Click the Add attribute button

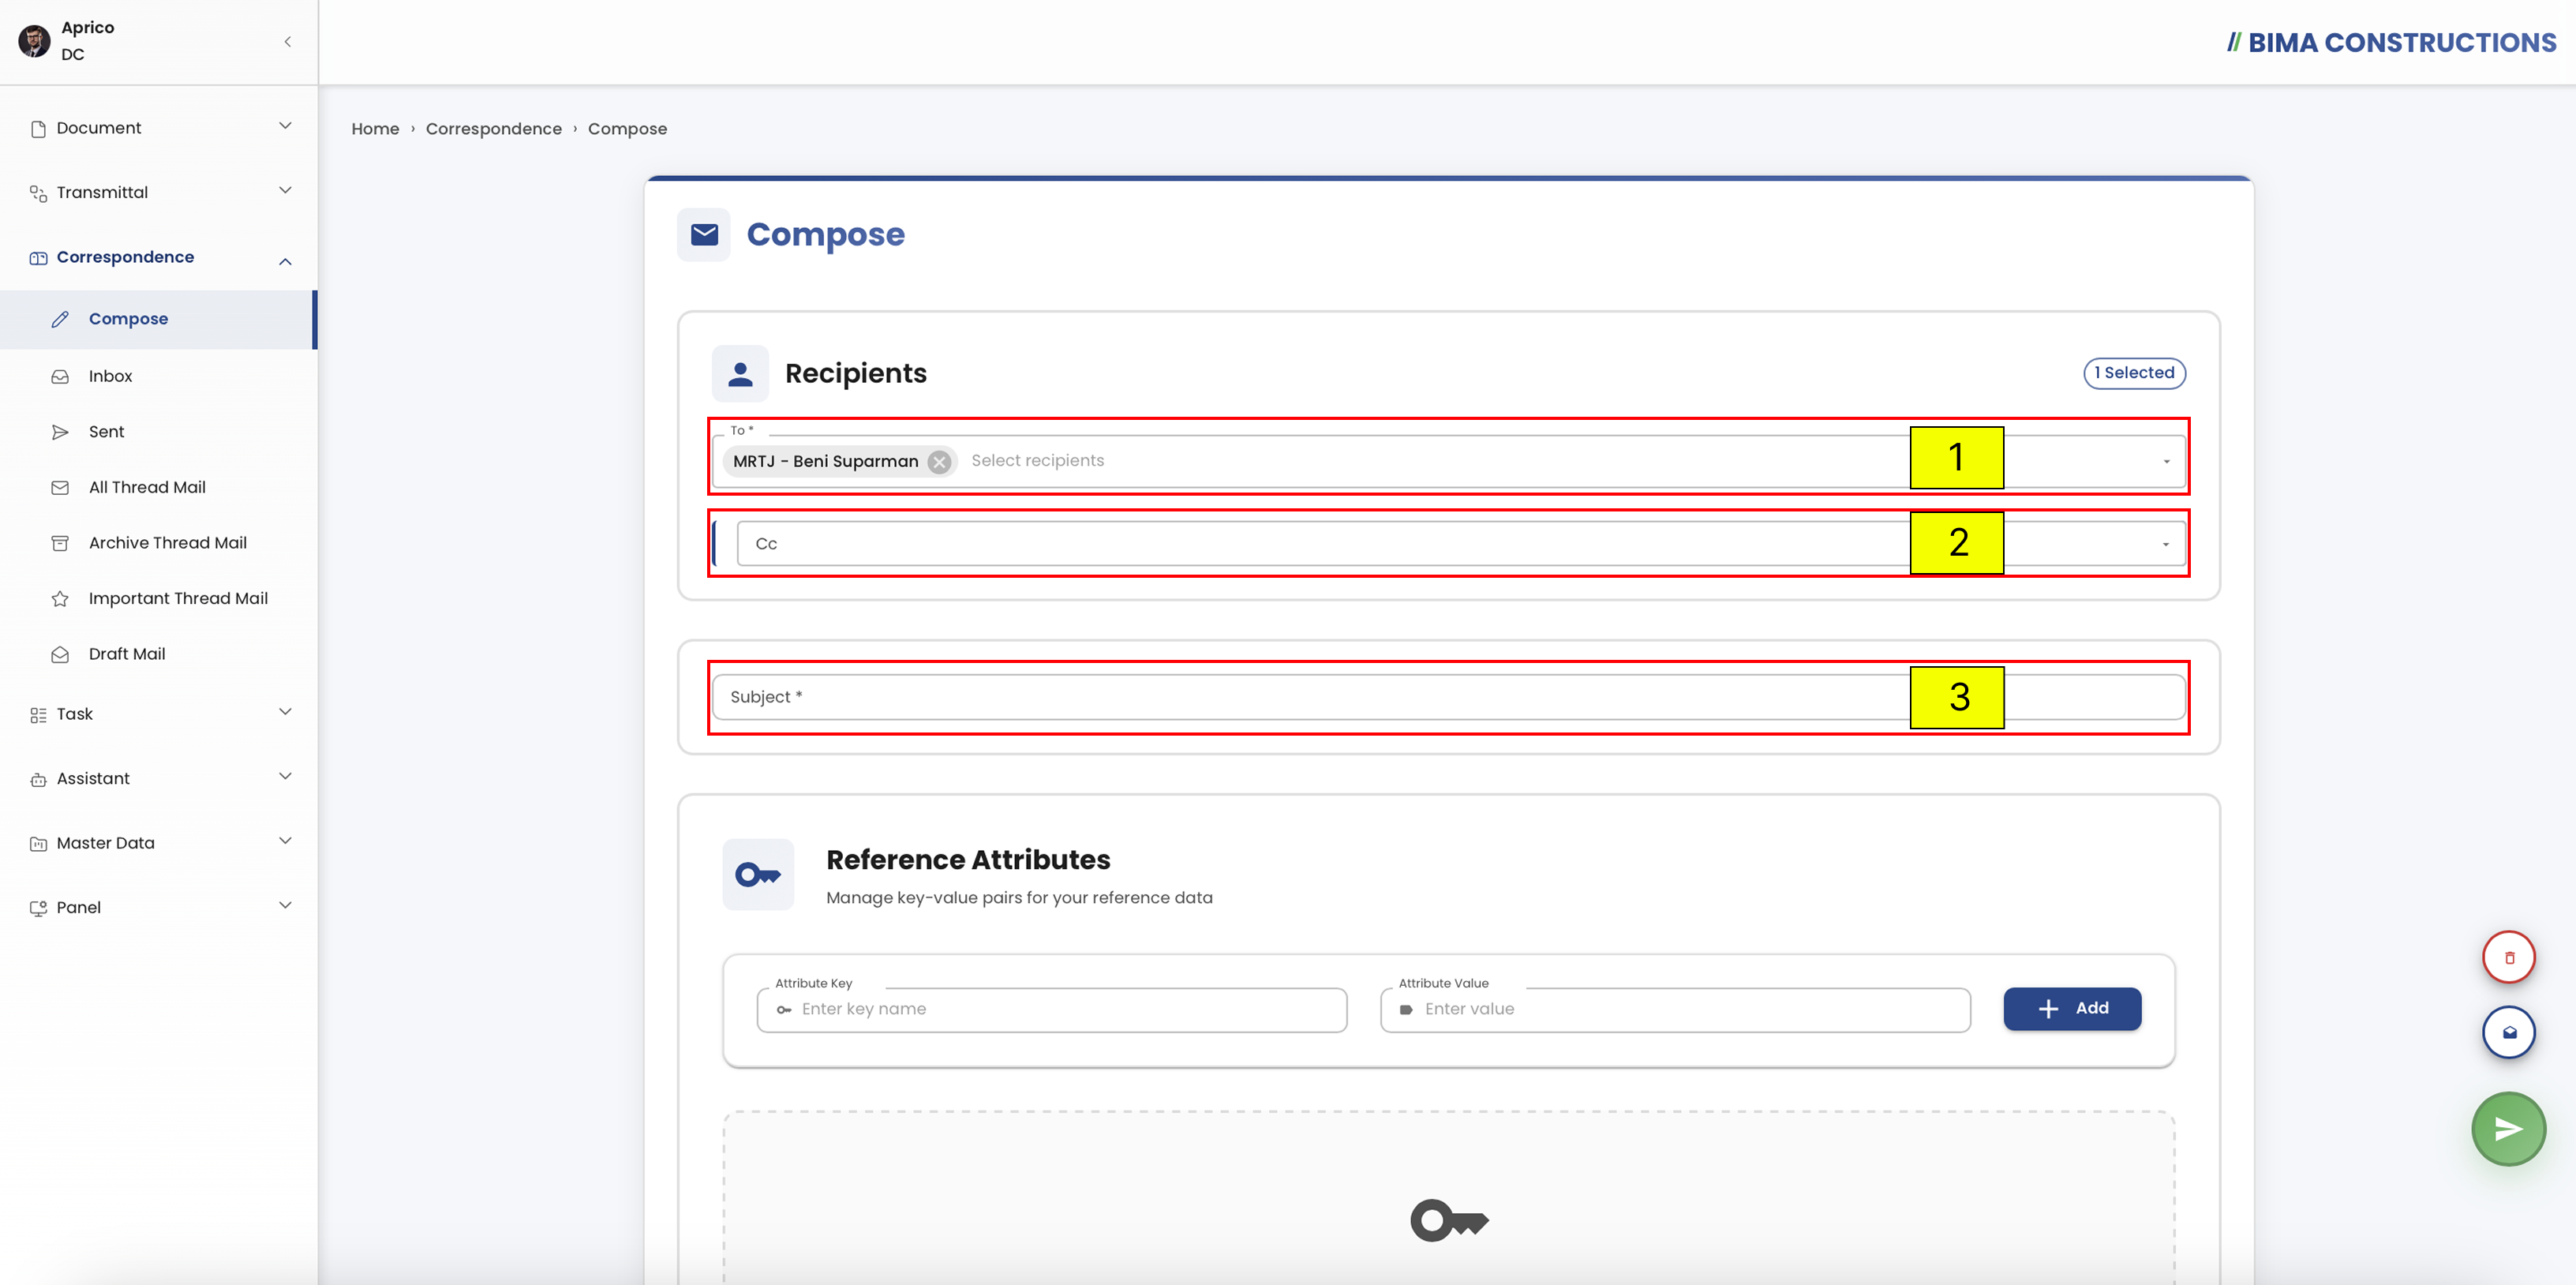(2072, 1008)
